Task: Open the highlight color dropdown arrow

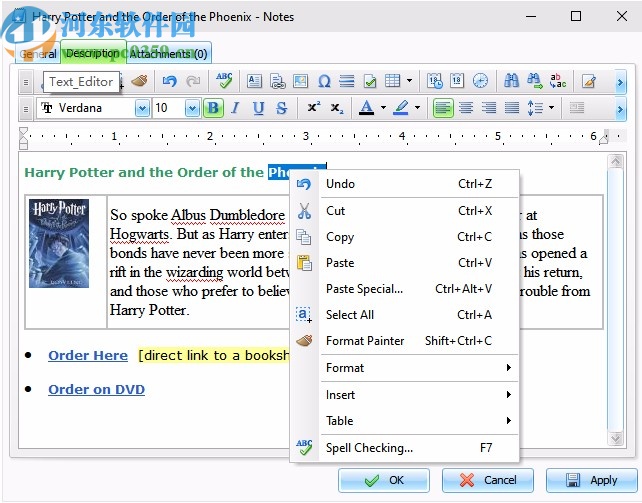Action: 417,108
